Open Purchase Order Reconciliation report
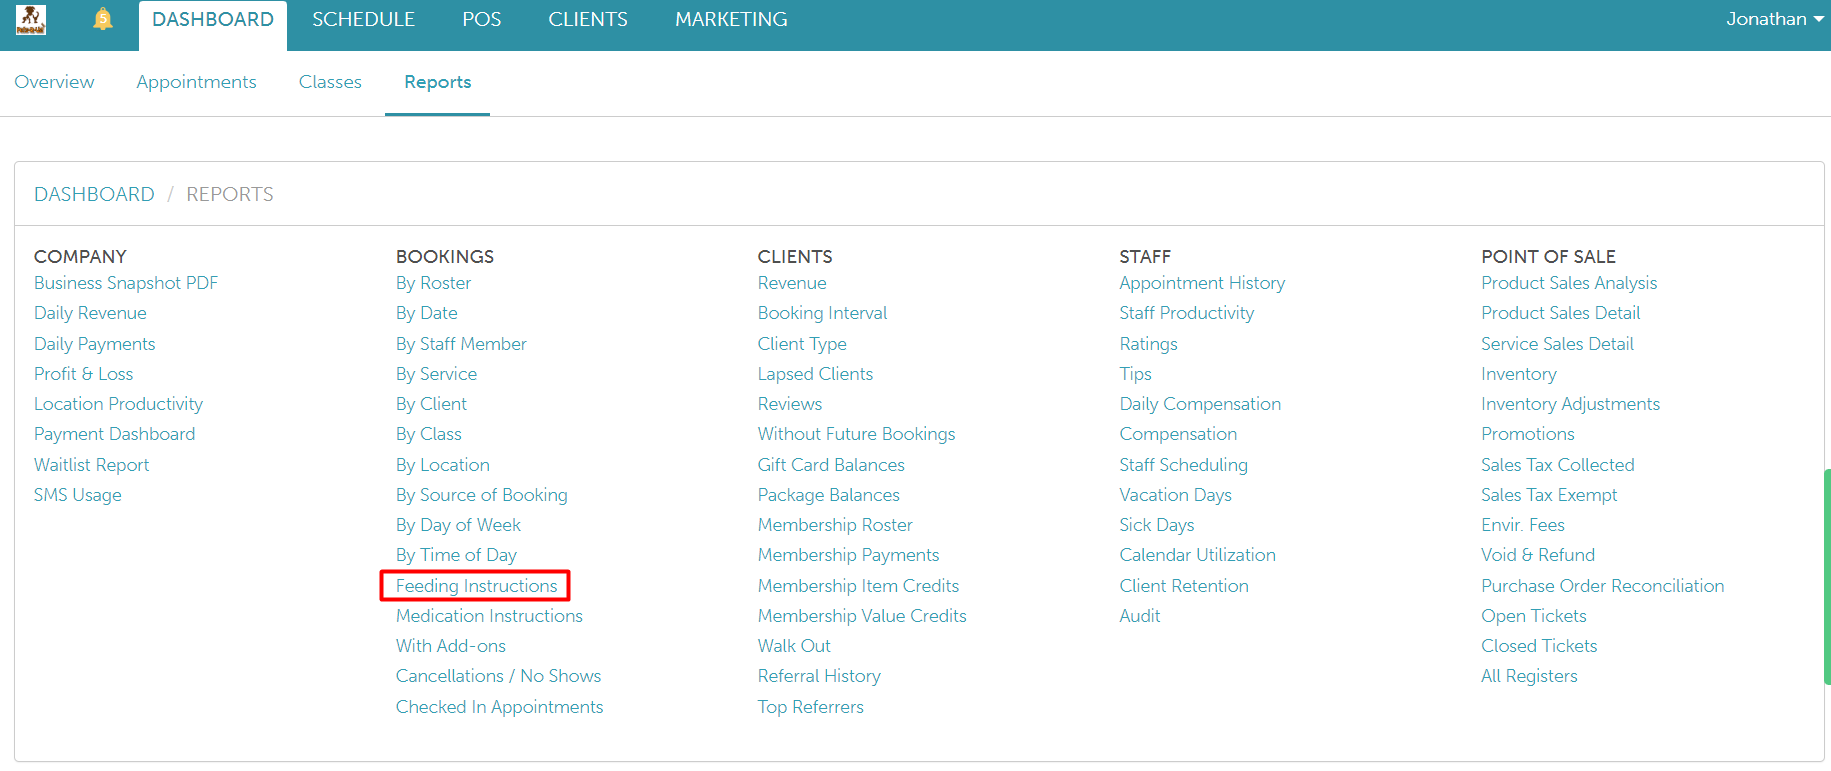The height and width of the screenshot is (771, 1831). pyautogui.click(x=1602, y=586)
